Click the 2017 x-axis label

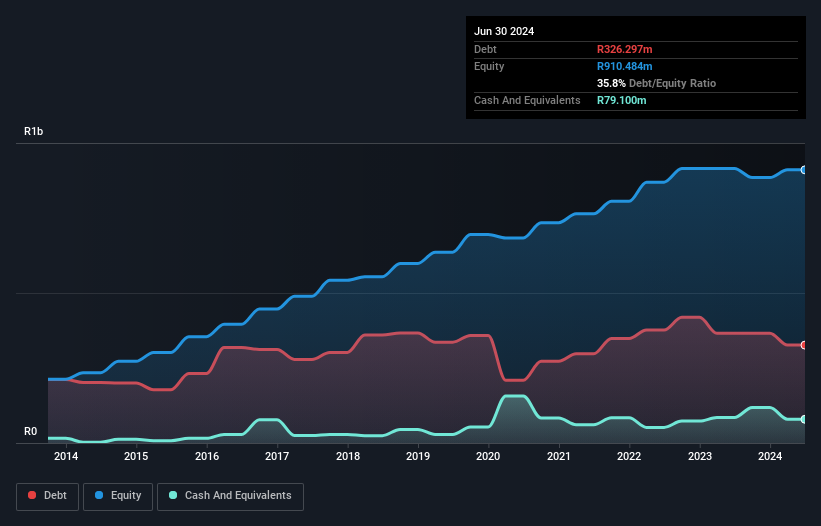coord(277,456)
